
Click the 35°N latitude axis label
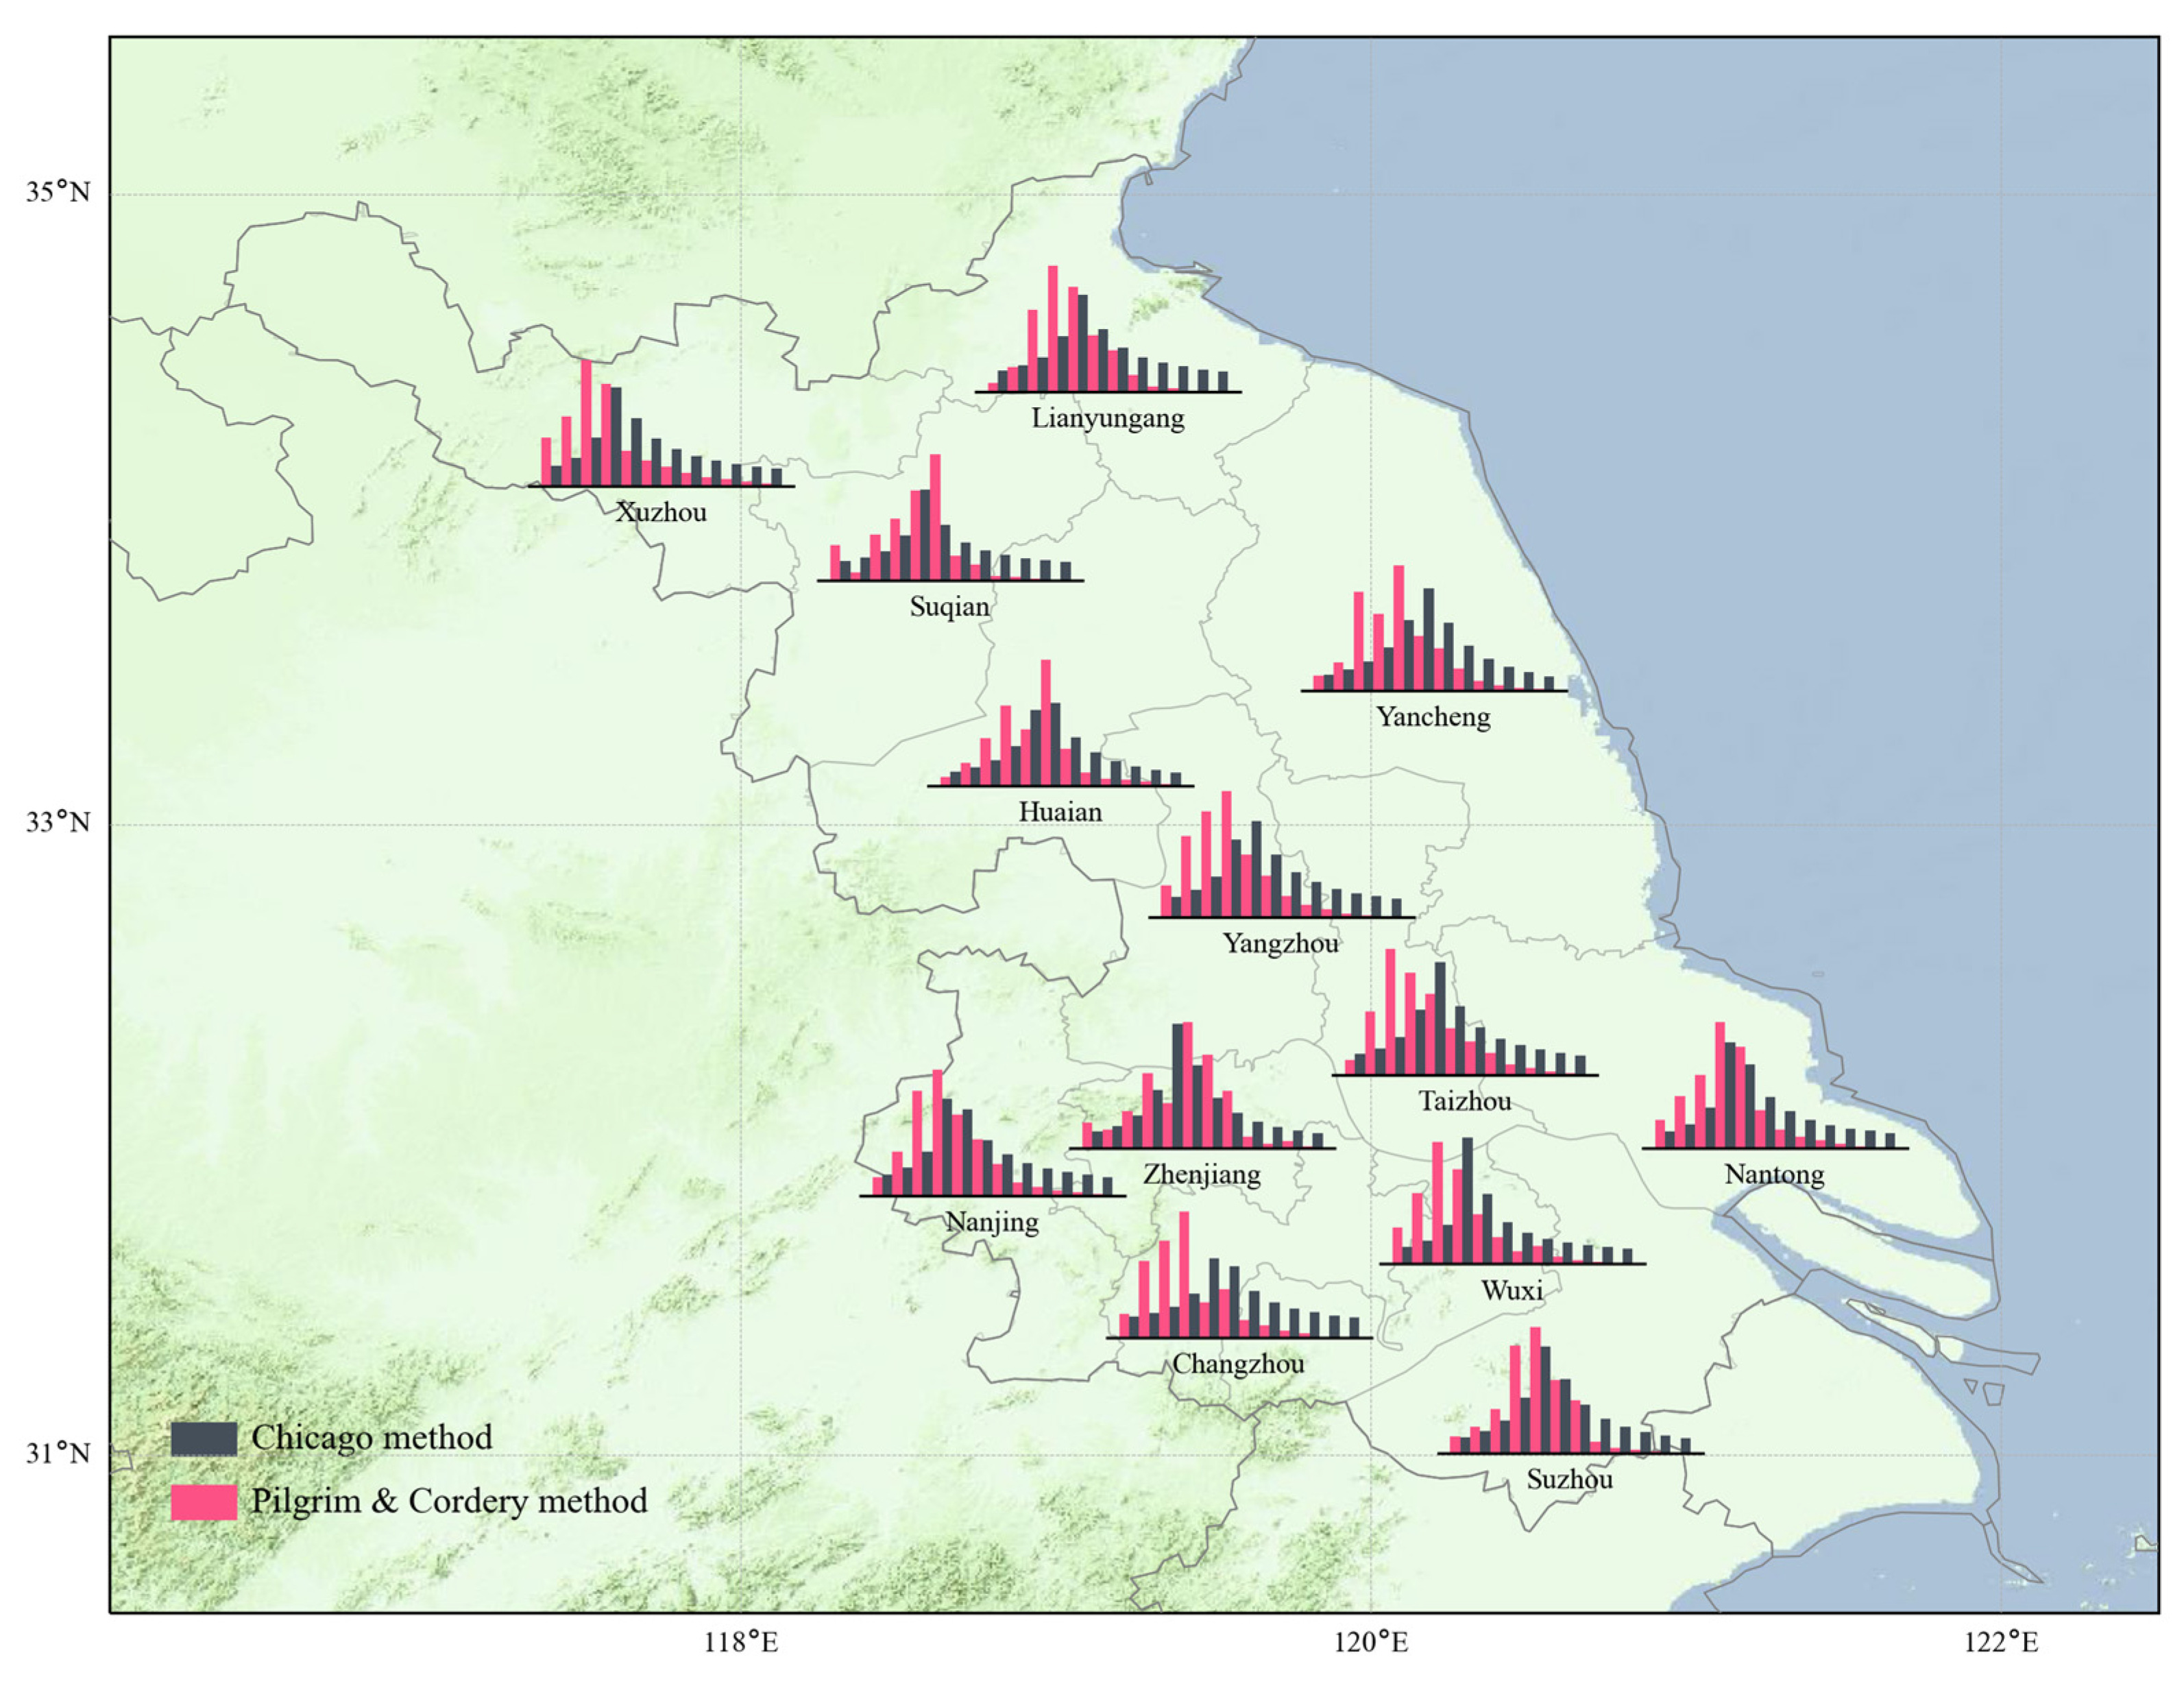pyautogui.click(x=58, y=191)
